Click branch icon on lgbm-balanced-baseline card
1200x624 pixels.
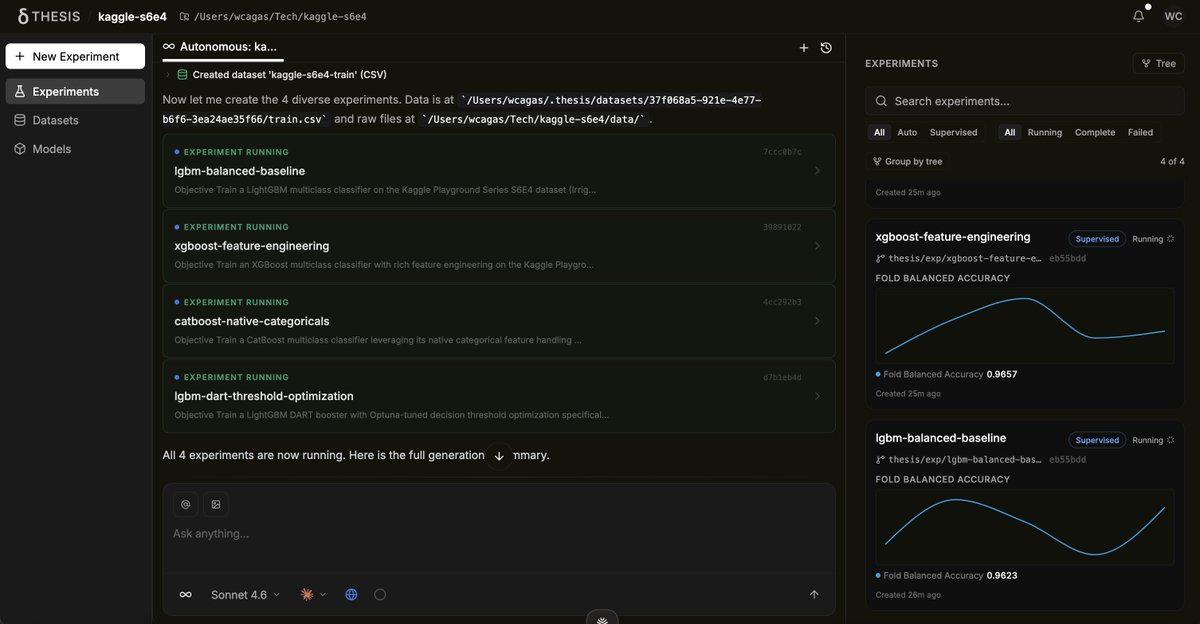(x=880, y=459)
